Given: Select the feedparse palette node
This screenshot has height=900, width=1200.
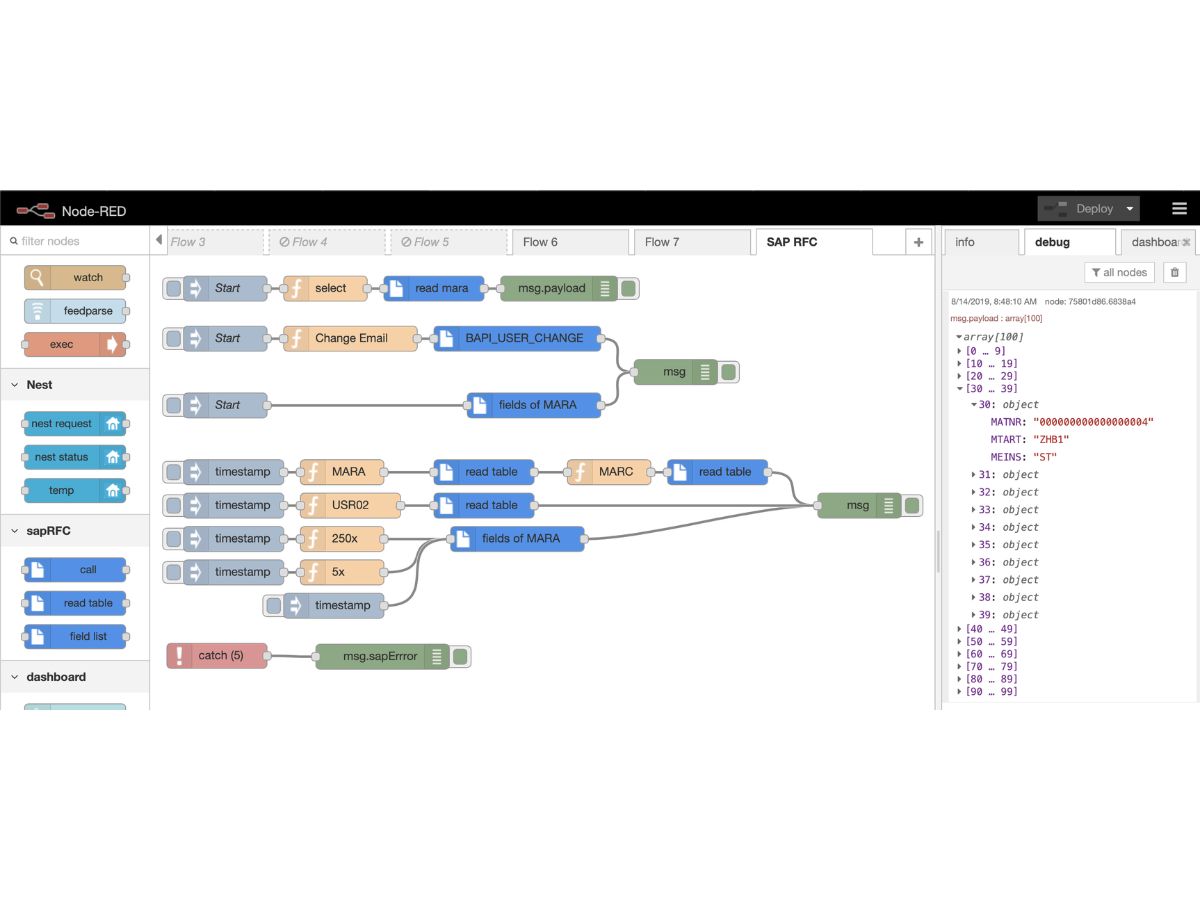Looking at the screenshot, I should pos(76,311).
